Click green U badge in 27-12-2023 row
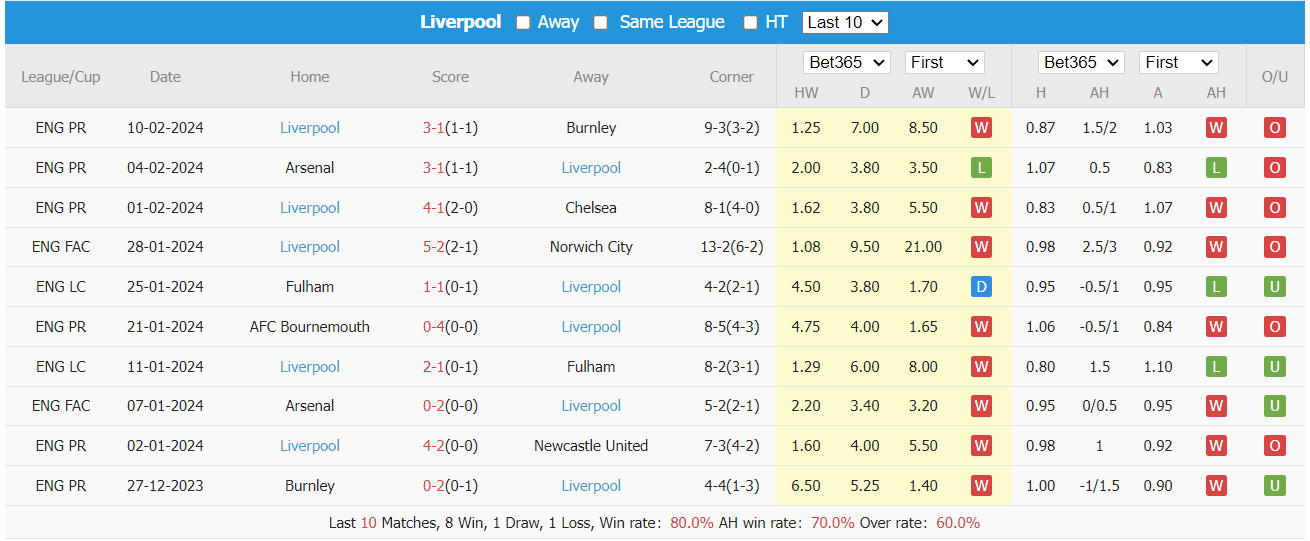The height and width of the screenshot is (541, 1310). point(1275,486)
